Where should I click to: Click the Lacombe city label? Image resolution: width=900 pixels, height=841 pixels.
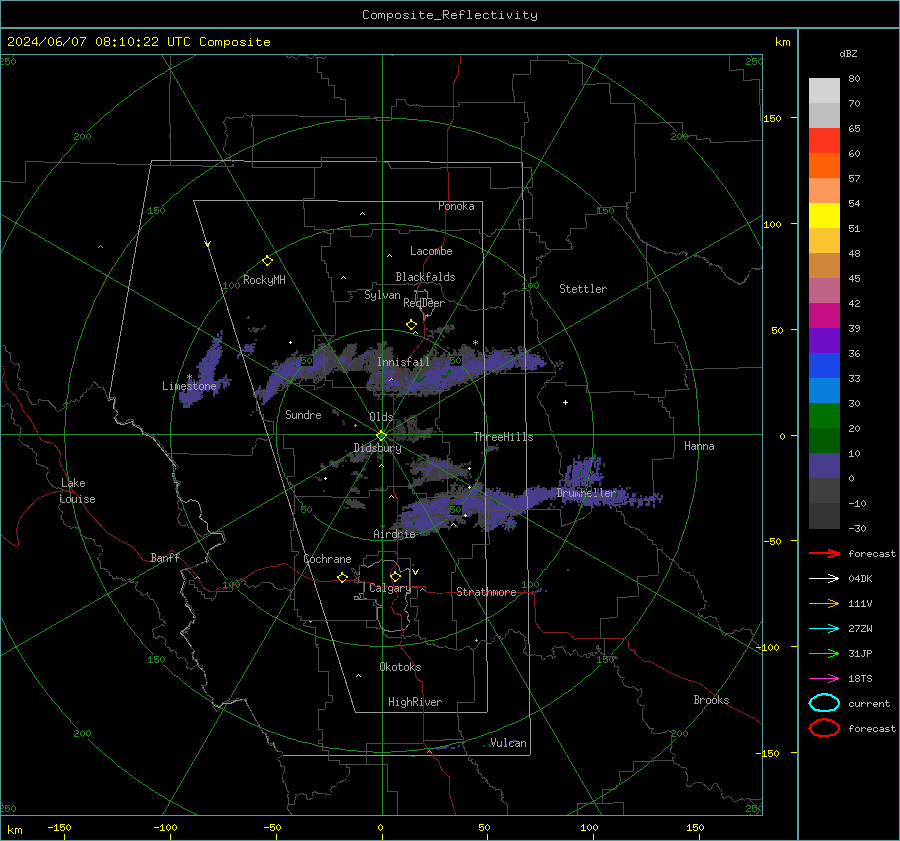tap(431, 251)
